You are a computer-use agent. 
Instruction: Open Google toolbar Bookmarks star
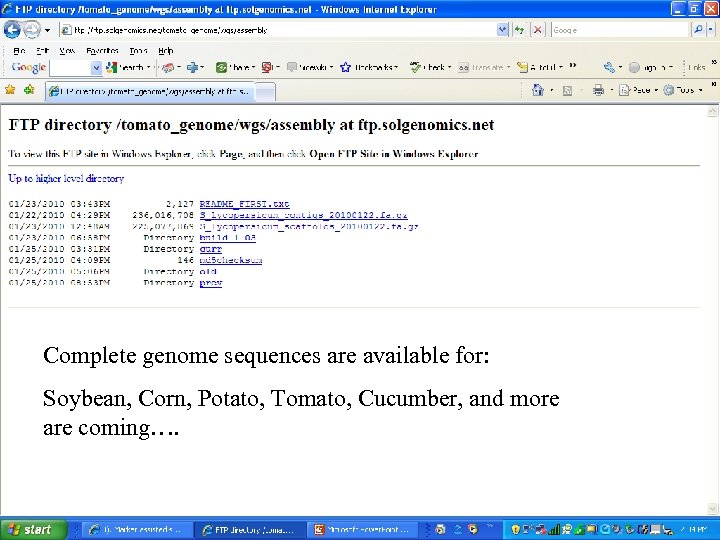[x=369, y=68]
